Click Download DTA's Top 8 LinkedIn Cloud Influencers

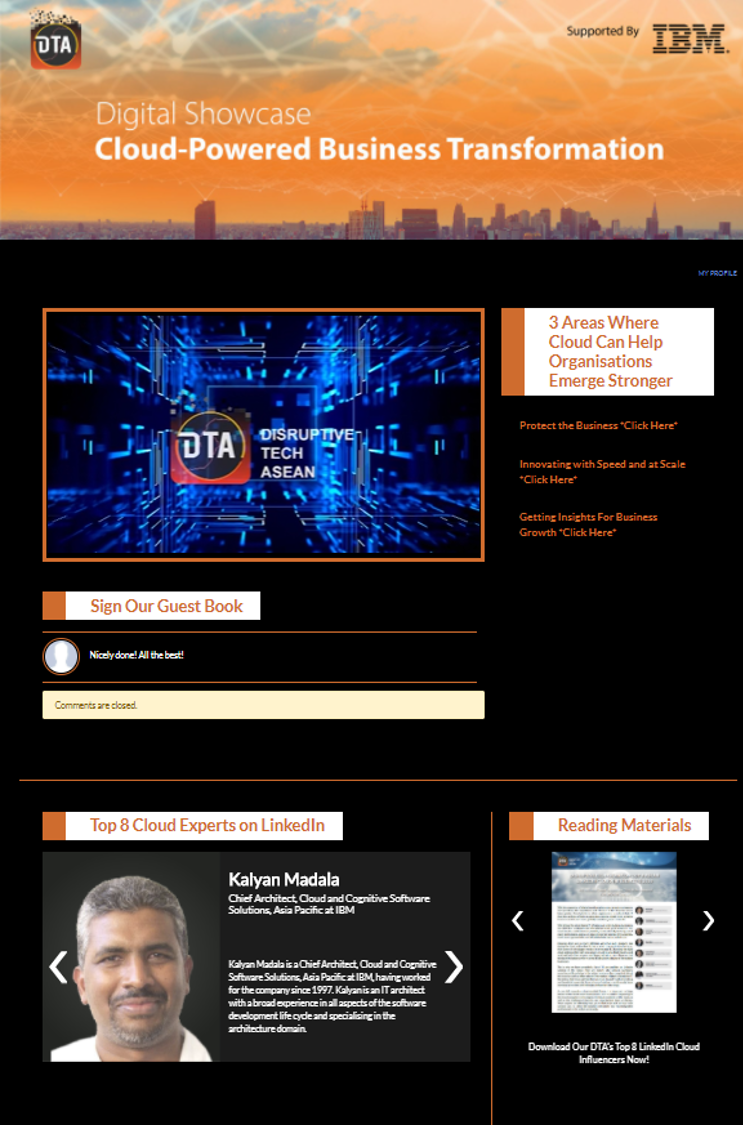click(614, 1053)
